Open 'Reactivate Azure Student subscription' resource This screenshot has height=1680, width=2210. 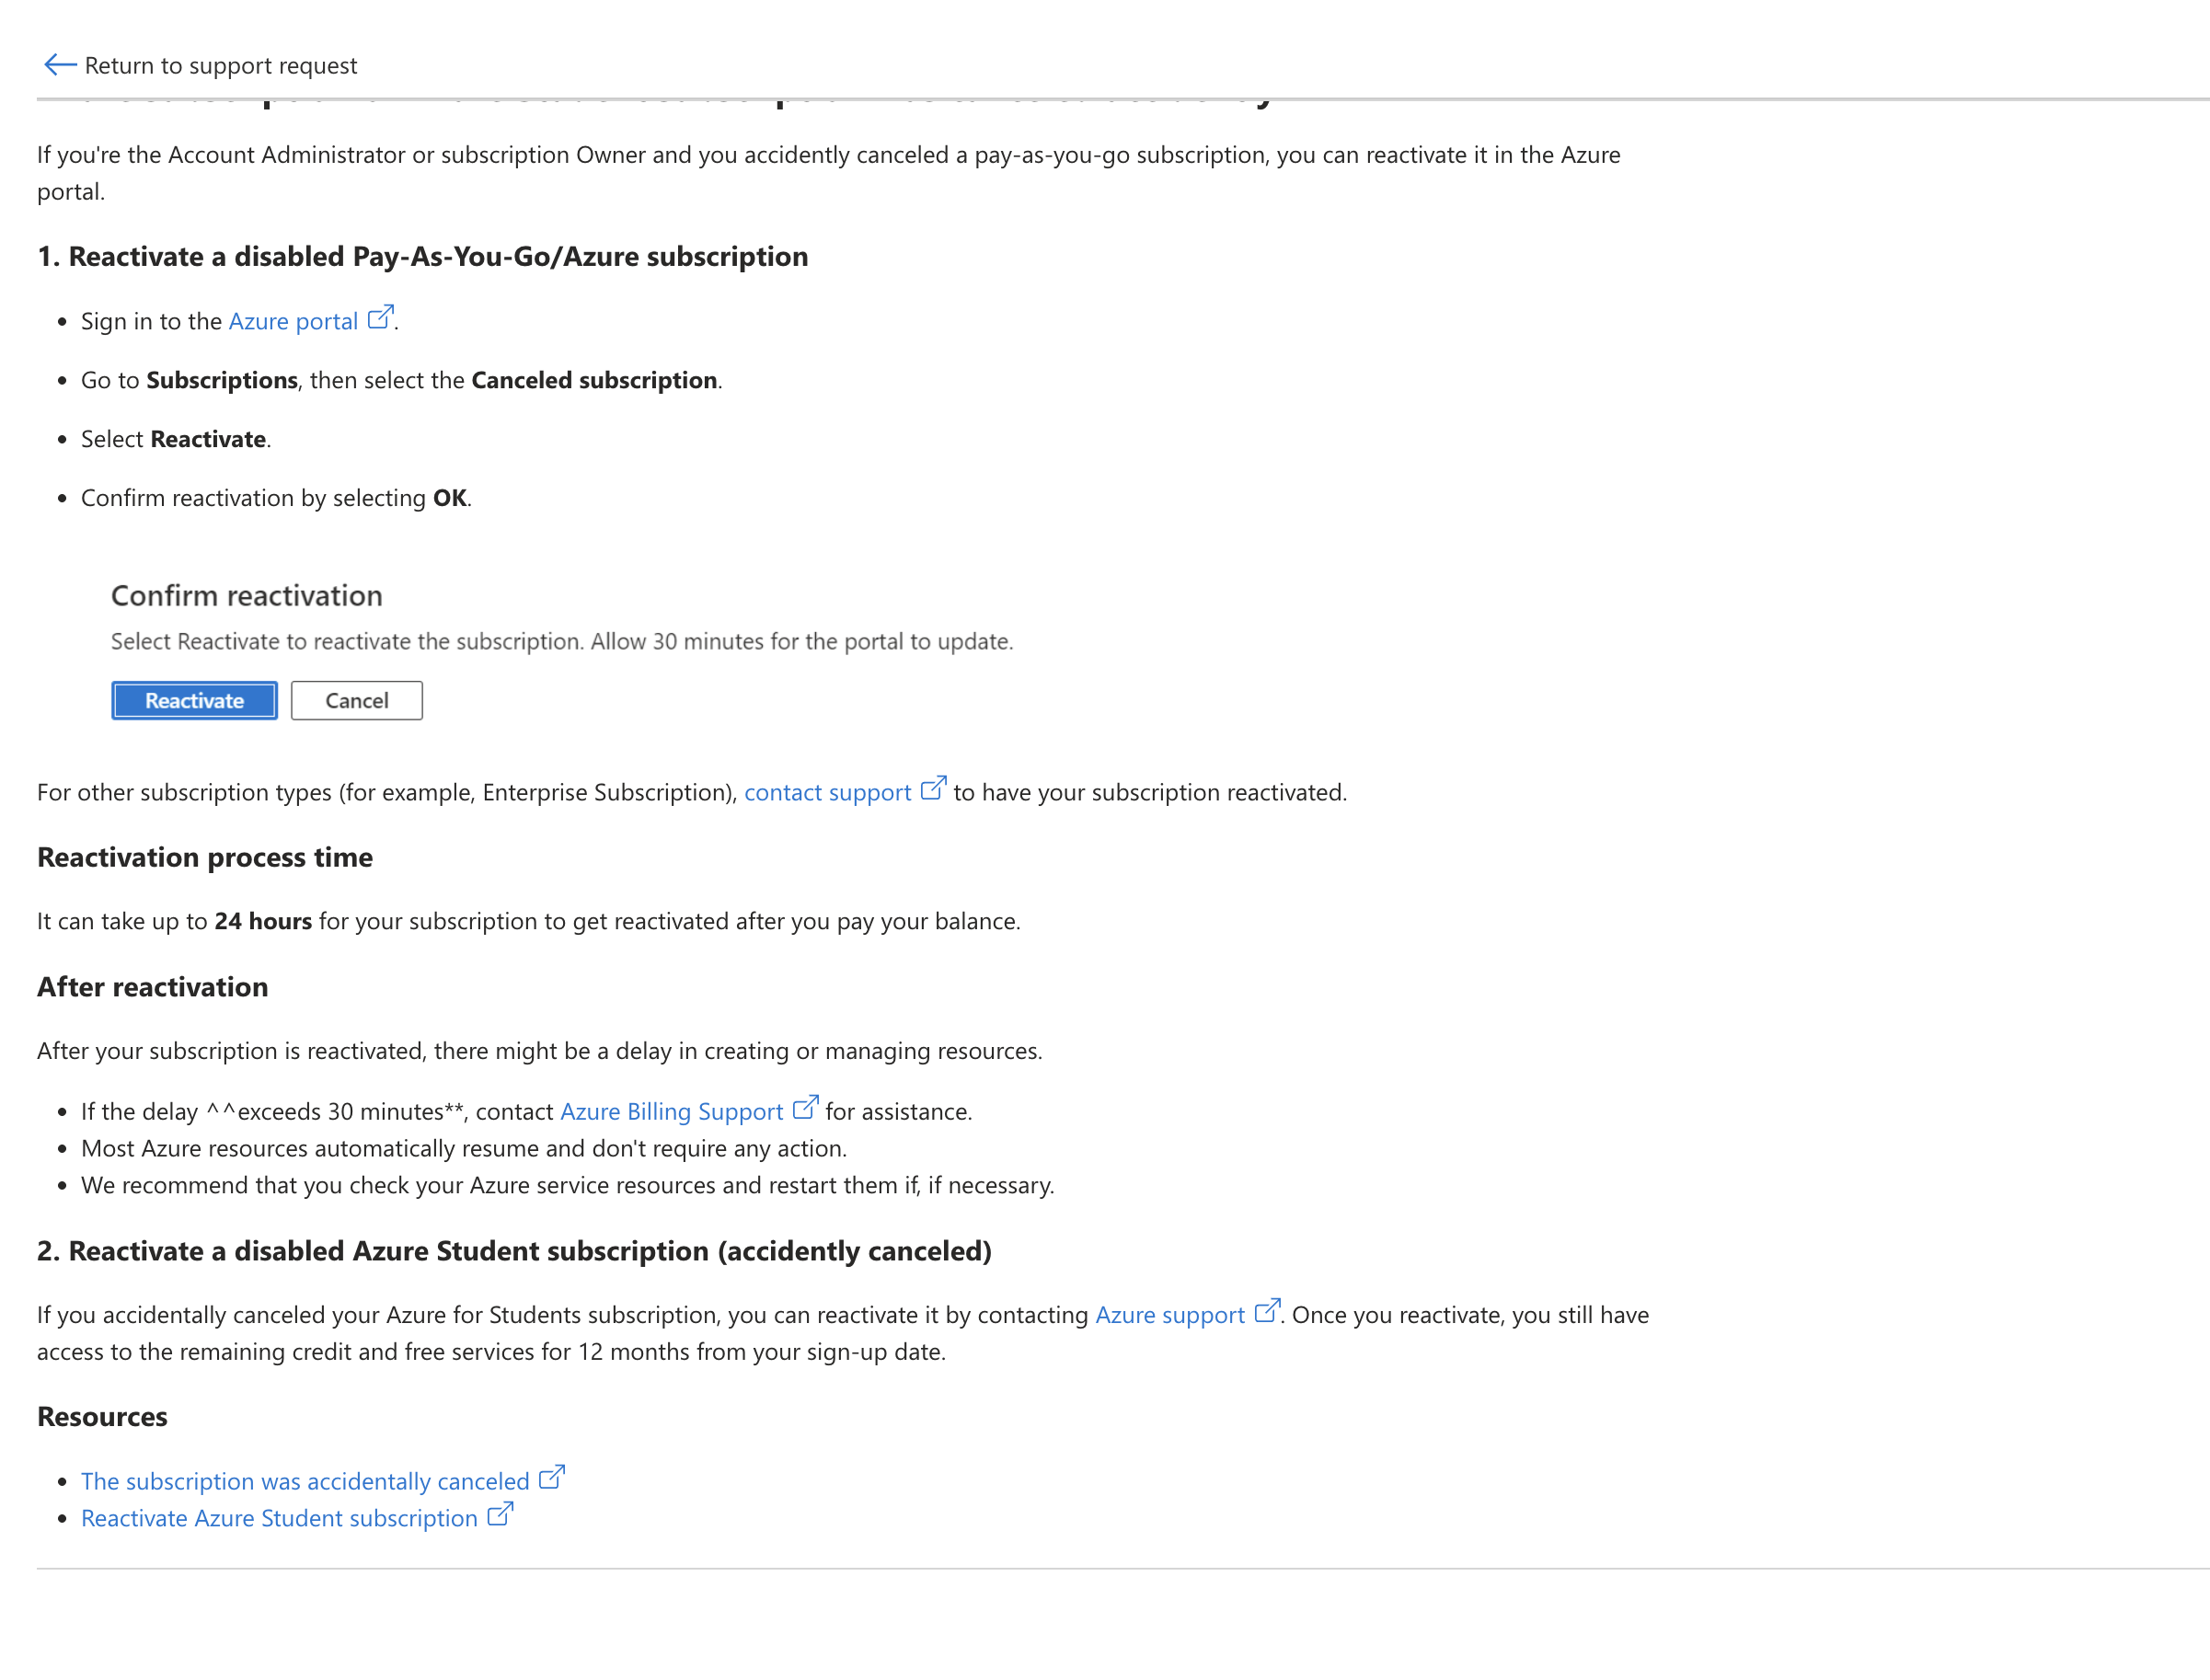coord(280,1518)
